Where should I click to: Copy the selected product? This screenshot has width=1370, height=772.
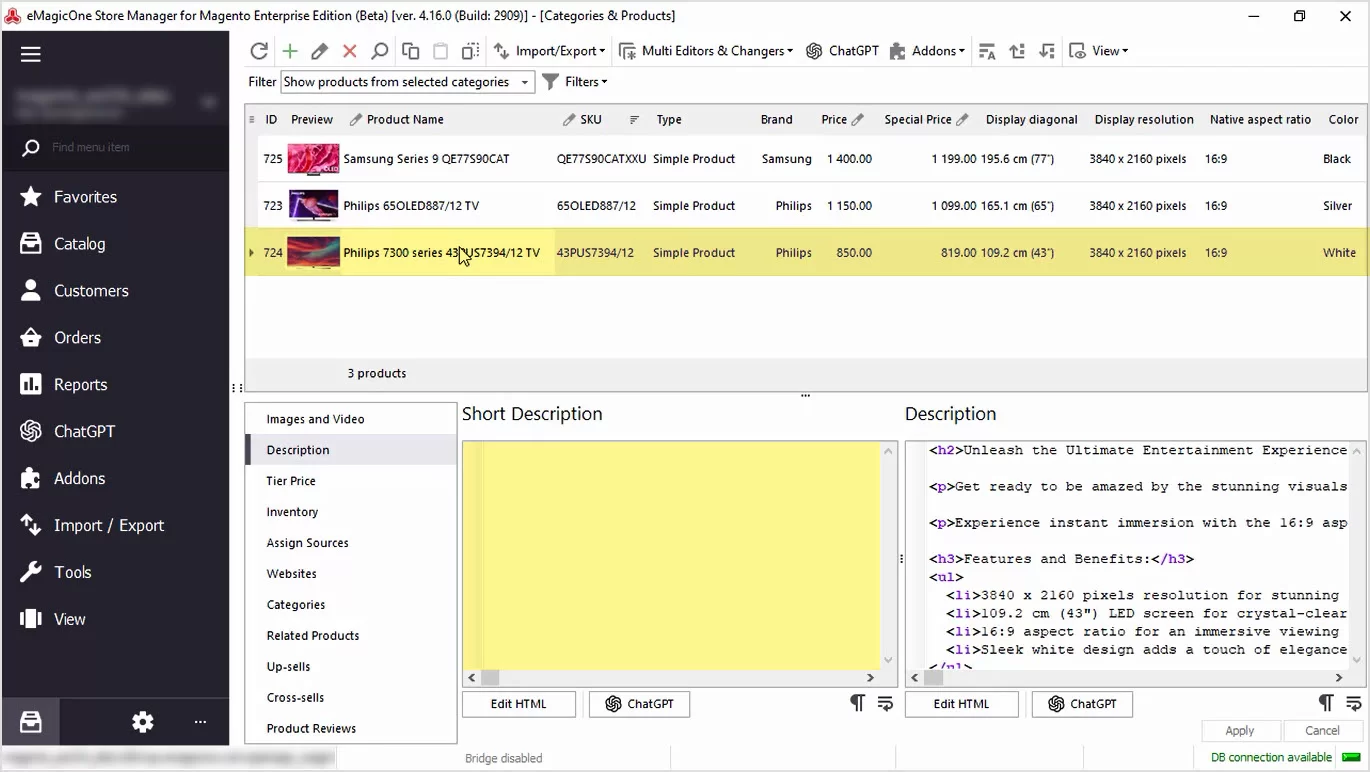(410, 51)
